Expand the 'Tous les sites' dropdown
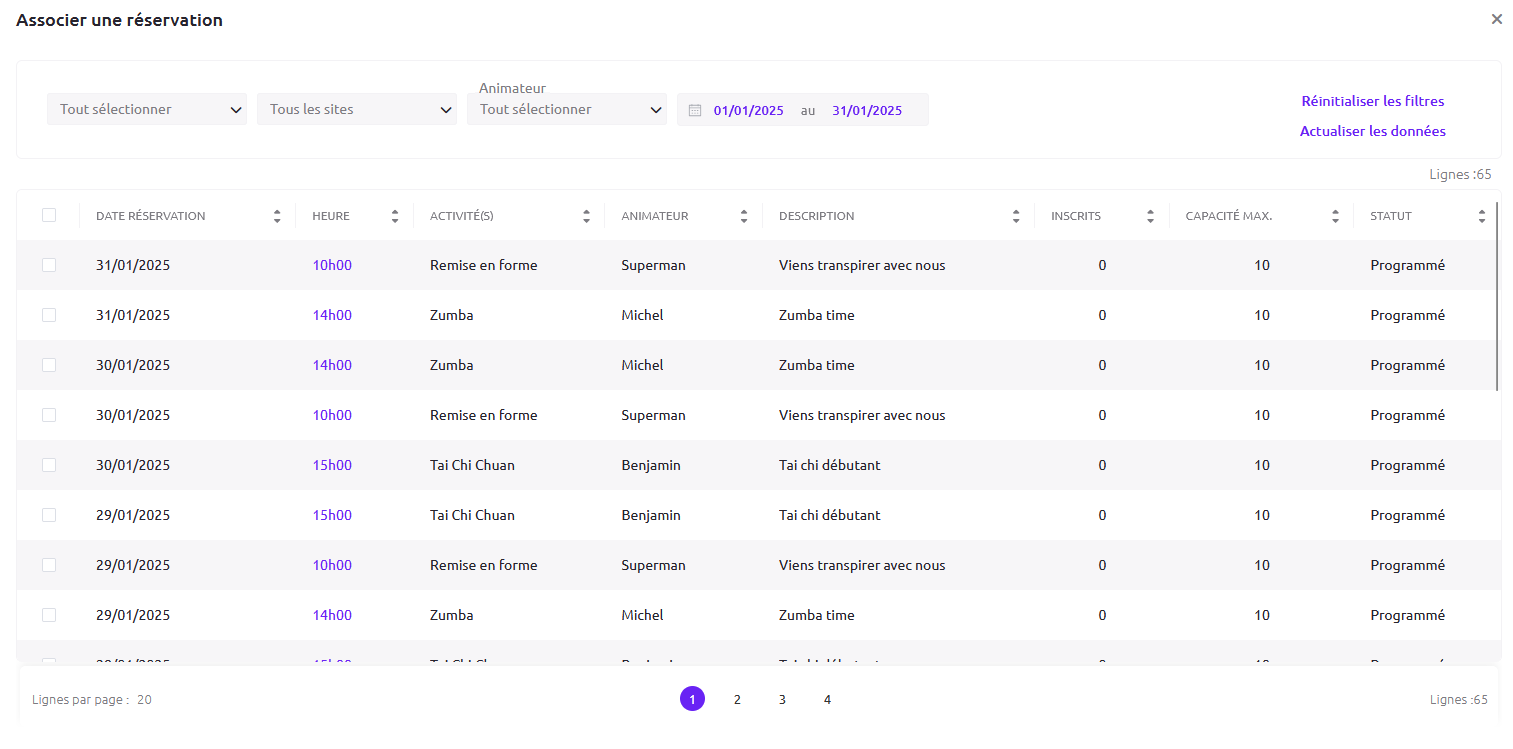Screen dimensions: 1513x749 tap(357, 109)
